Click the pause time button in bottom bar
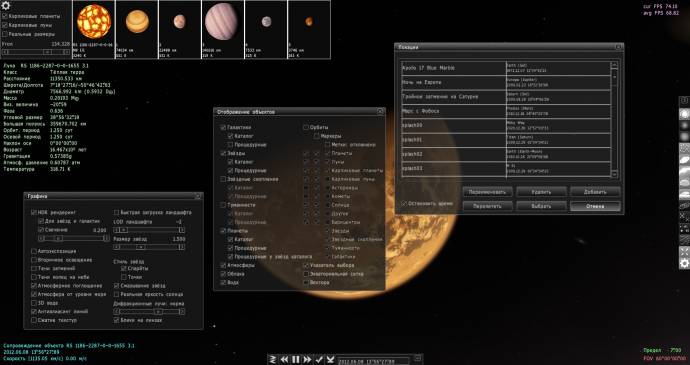Viewport: 690px width, 365px height. point(296,360)
